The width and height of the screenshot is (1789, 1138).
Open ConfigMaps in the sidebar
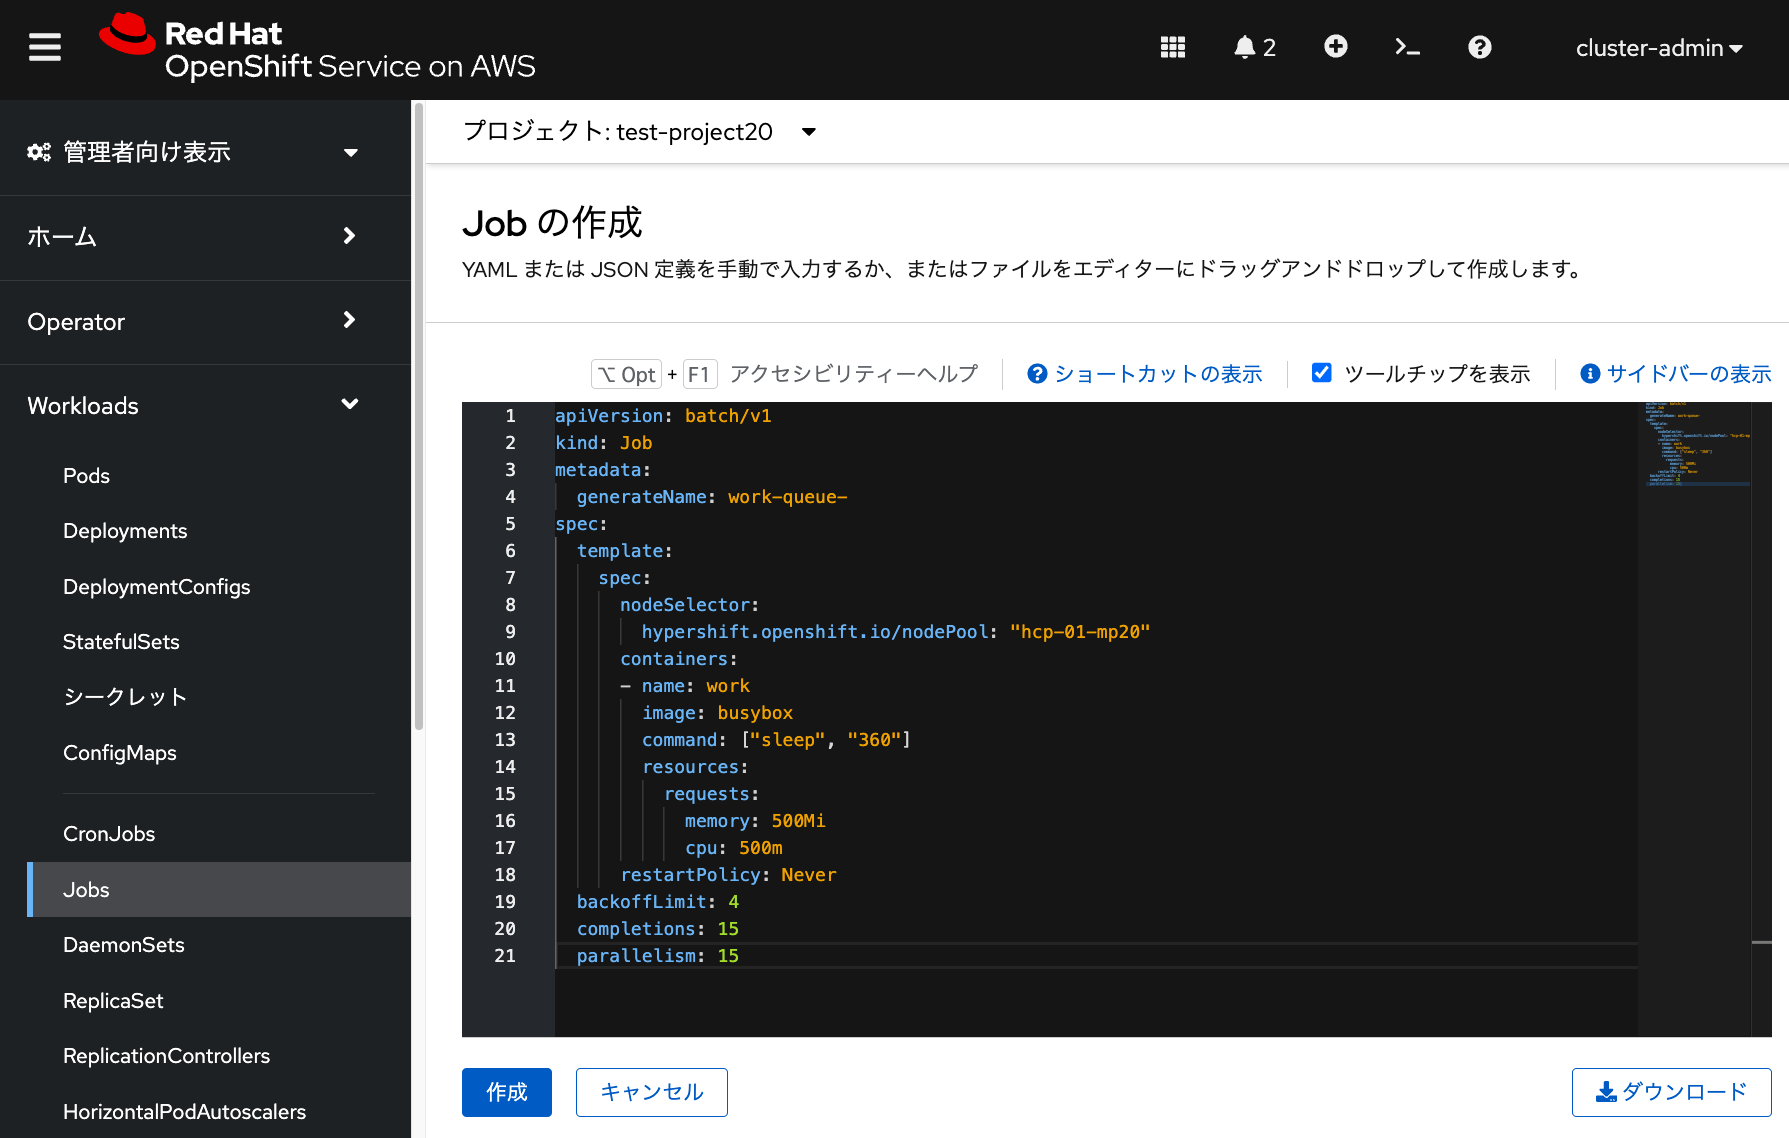coord(119,753)
